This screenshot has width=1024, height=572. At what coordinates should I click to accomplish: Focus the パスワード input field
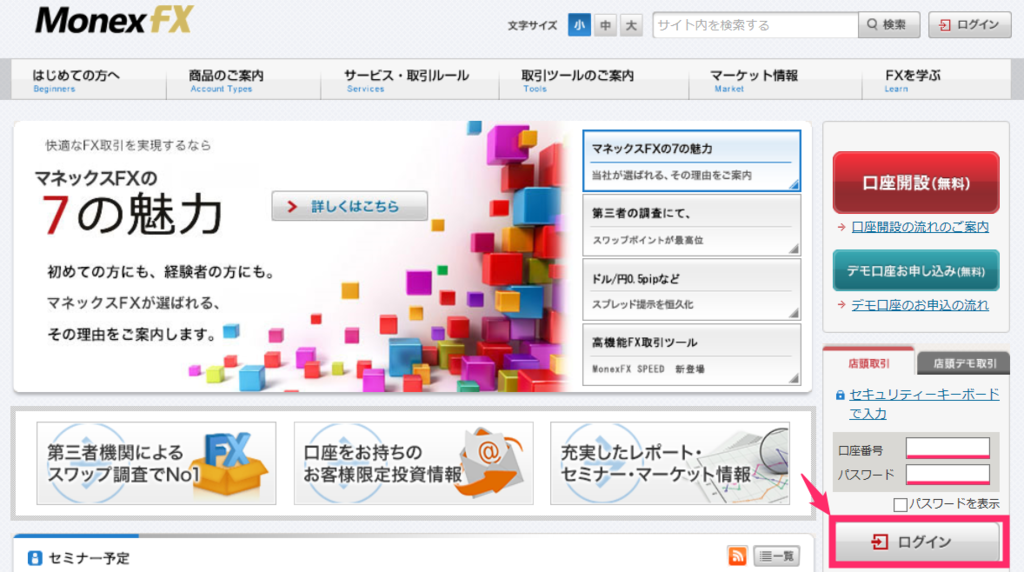tap(948, 474)
